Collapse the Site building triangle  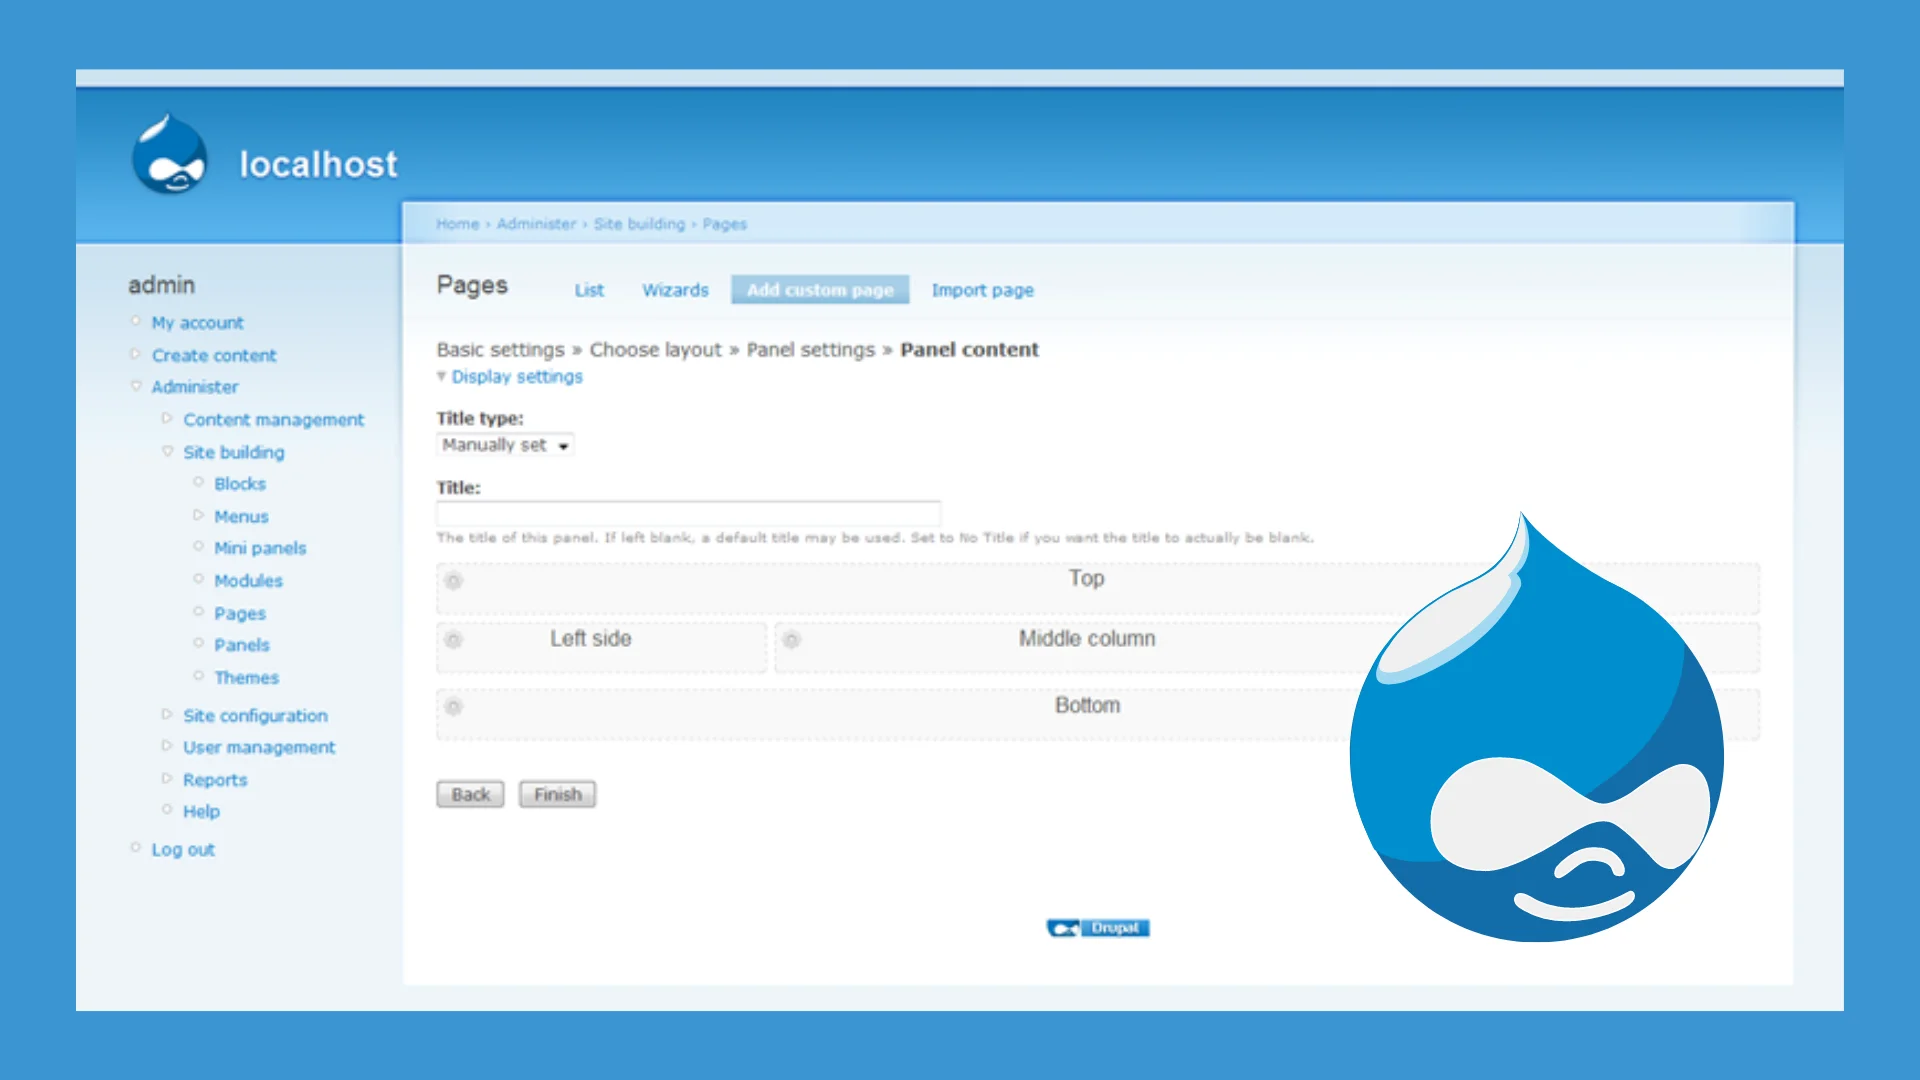click(167, 451)
